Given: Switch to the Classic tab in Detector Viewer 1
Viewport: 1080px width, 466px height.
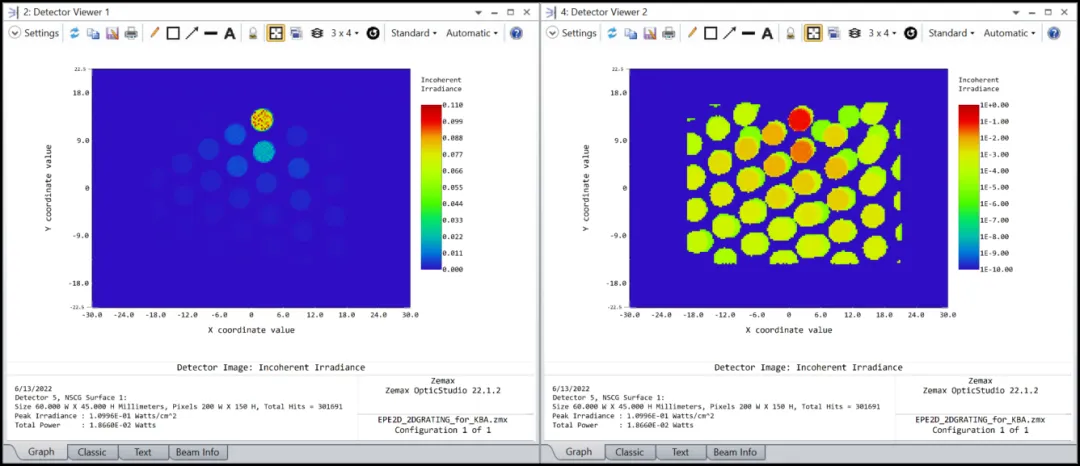Looking at the screenshot, I should point(92,452).
